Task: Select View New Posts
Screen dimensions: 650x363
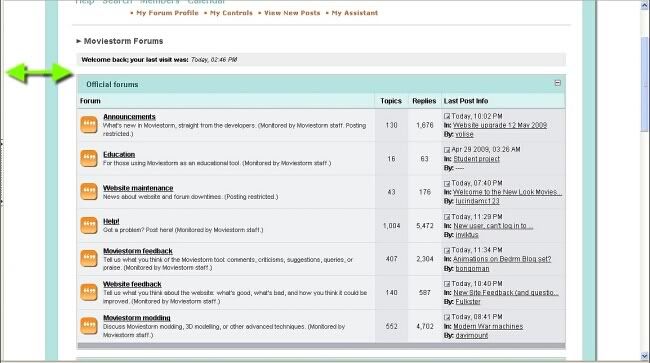Action: click(x=292, y=13)
